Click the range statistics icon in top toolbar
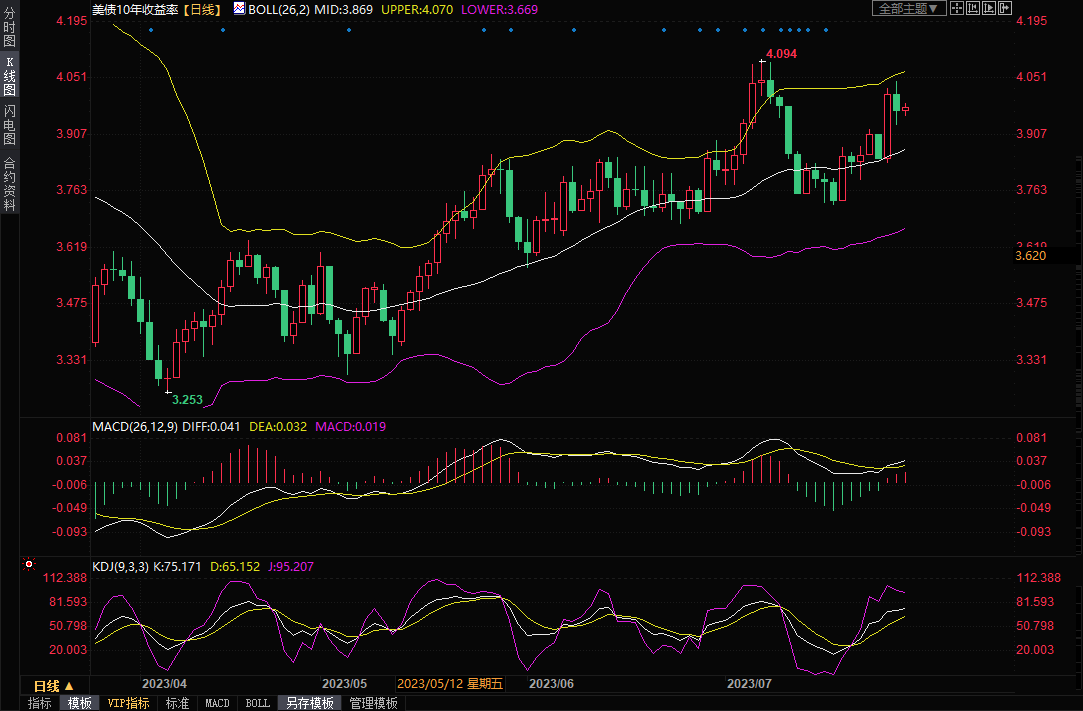The height and width of the screenshot is (711, 1083). [x=973, y=9]
